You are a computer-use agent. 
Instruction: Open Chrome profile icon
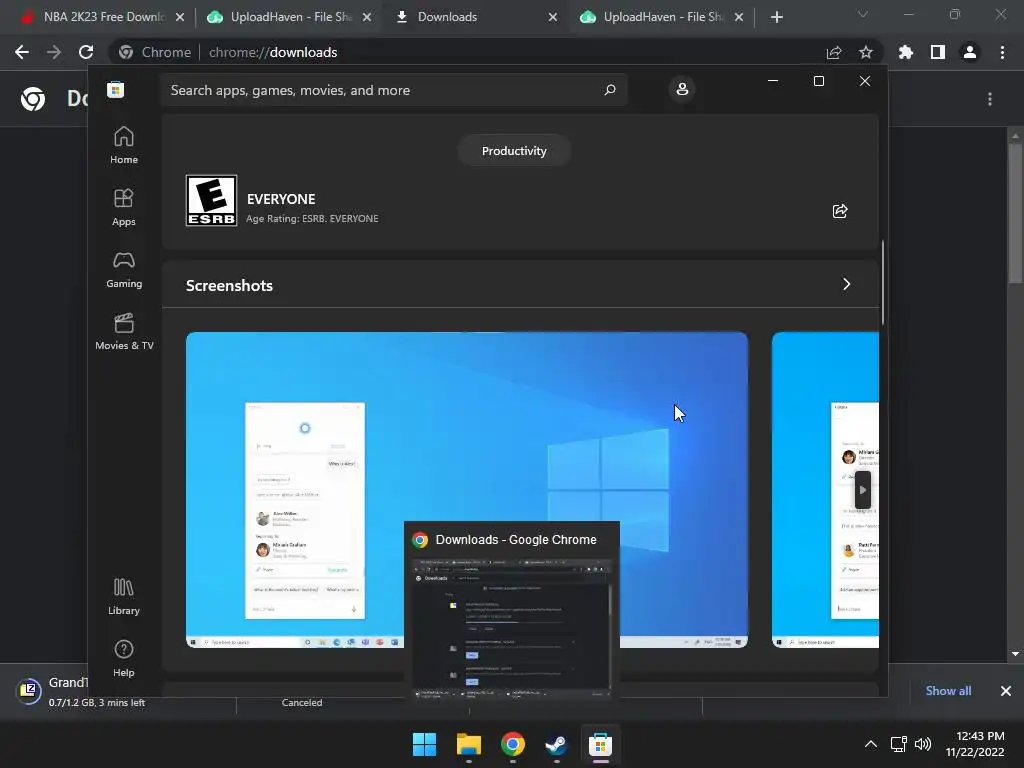click(x=970, y=52)
